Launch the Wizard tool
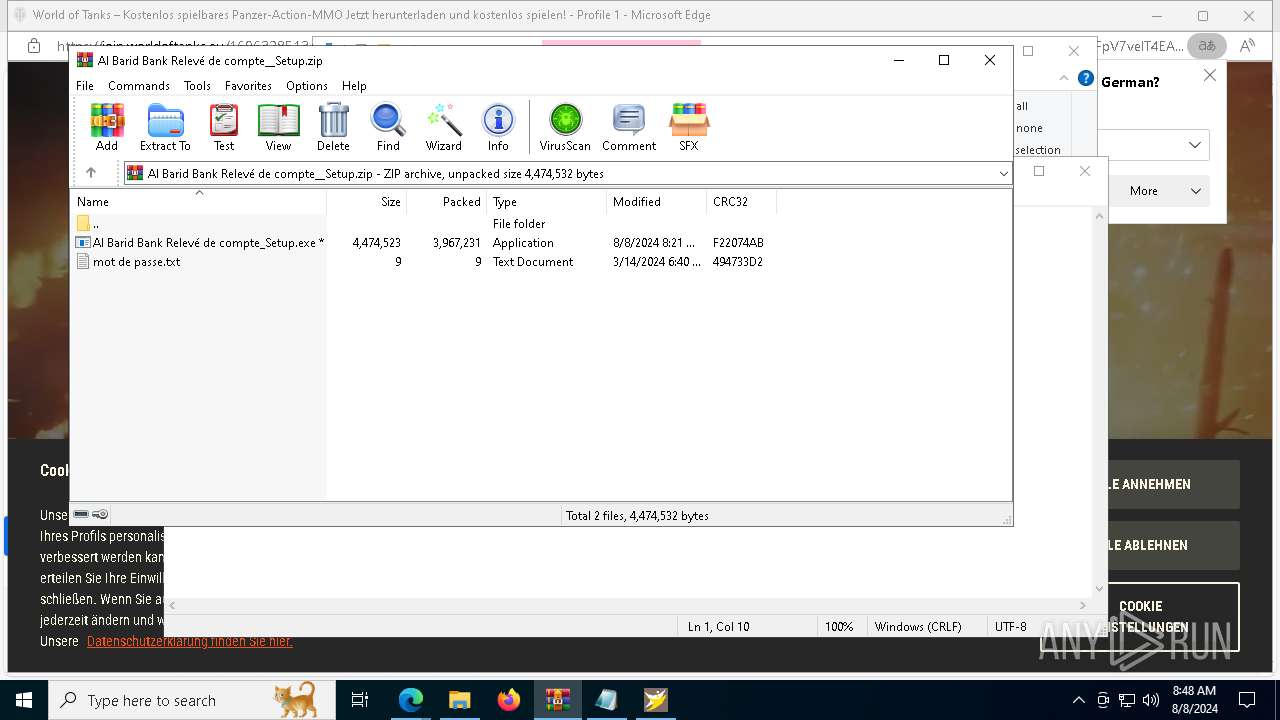The image size is (1280, 720). point(444,127)
